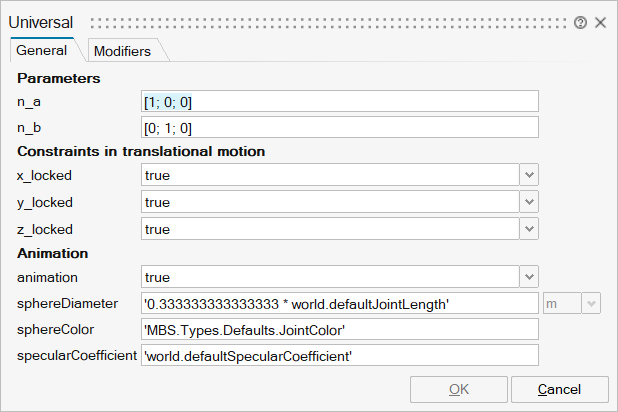Close the Universal dialog

pyautogui.click(x=600, y=22)
